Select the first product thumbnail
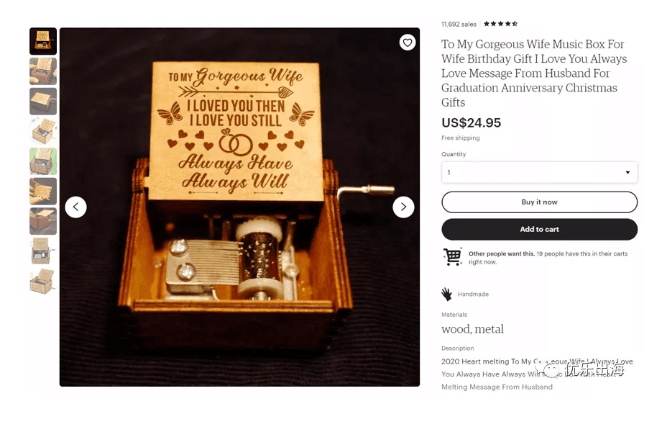Image resolution: width=668 pixels, height=425 pixels. click(43, 41)
